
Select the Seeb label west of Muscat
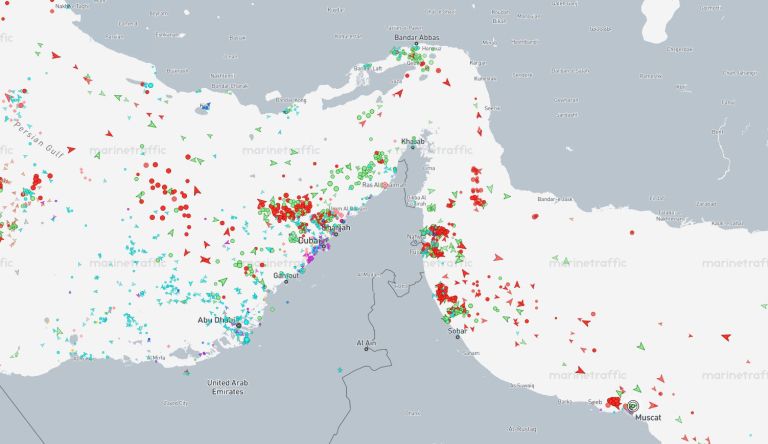click(x=596, y=402)
